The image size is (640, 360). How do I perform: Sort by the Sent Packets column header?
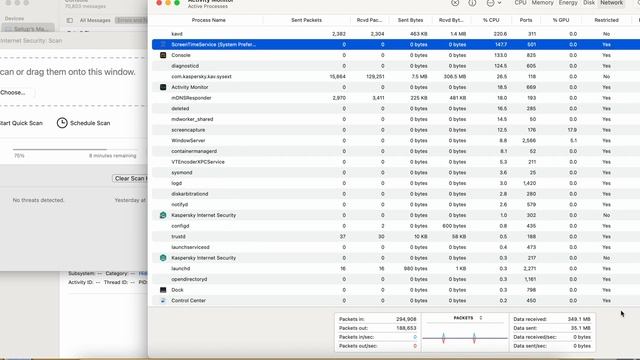[x=307, y=20]
